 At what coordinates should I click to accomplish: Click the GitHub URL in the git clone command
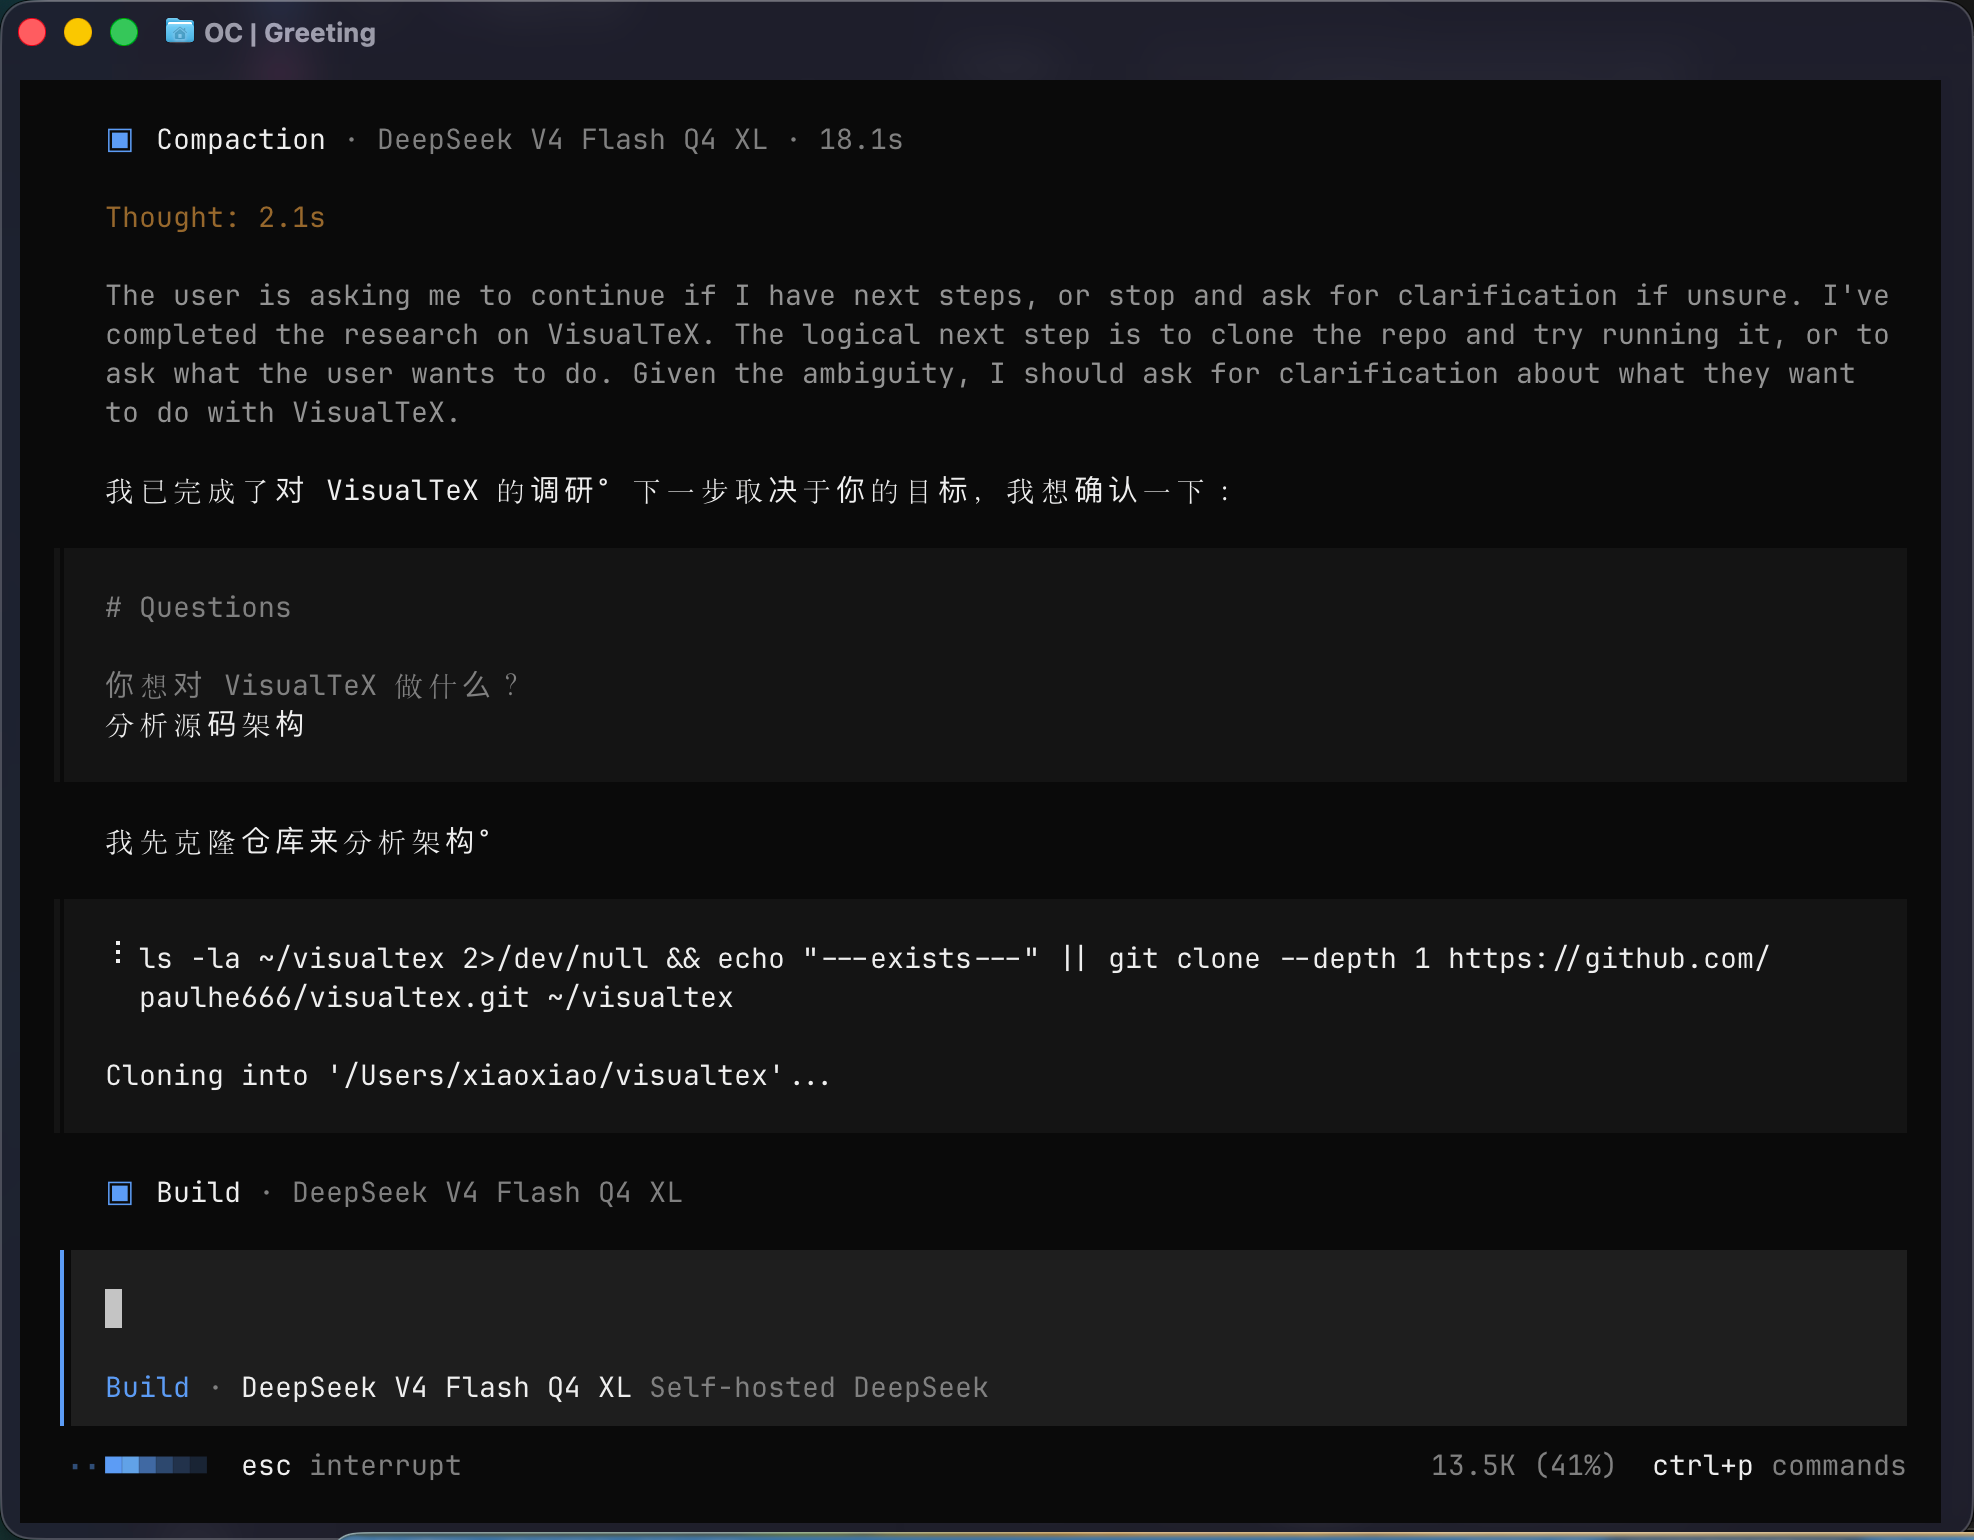[954, 978]
